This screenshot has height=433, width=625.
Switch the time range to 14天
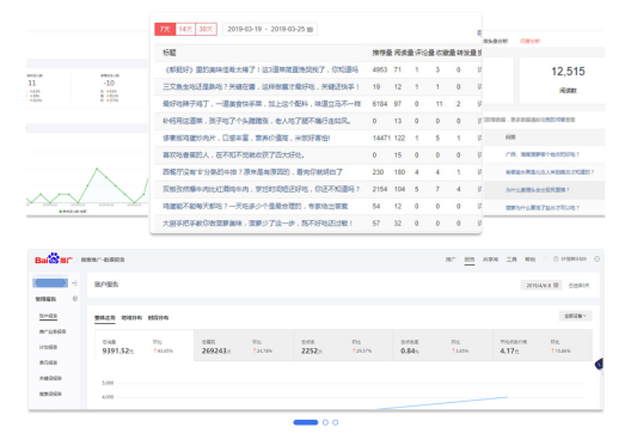click(x=185, y=30)
